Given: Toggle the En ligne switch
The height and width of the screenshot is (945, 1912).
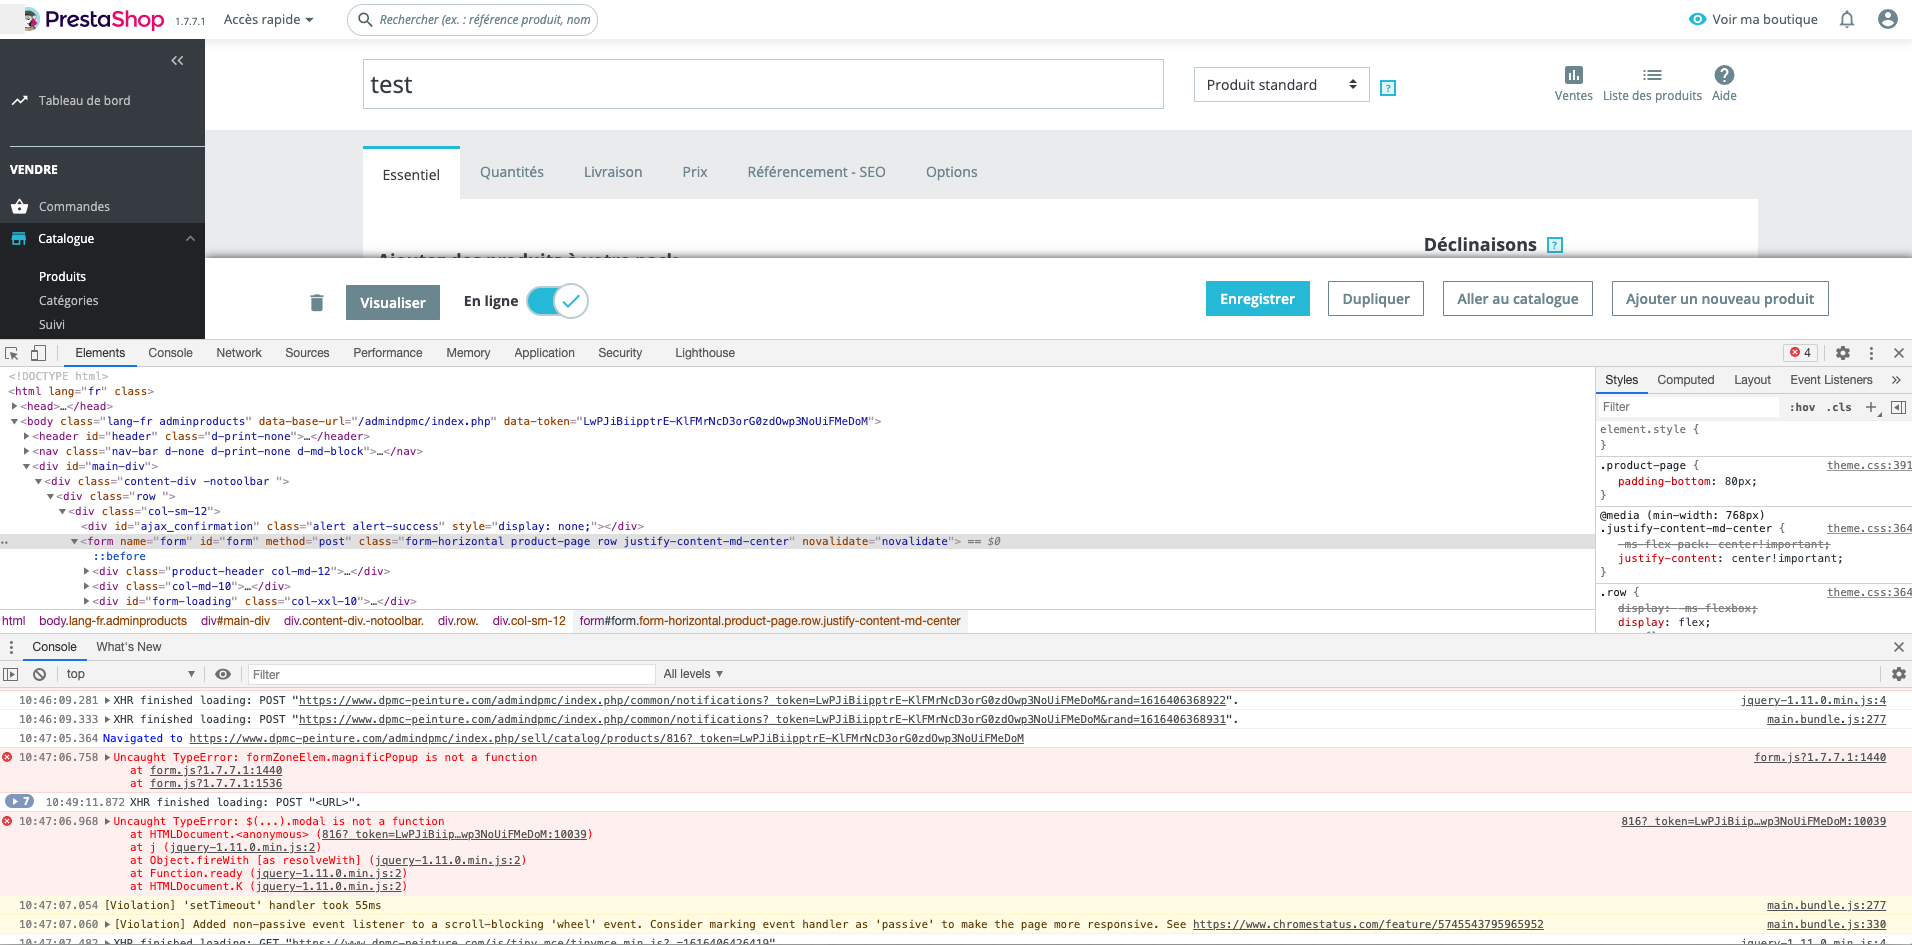Looking at the screenshot, I should tap(558, 301).
